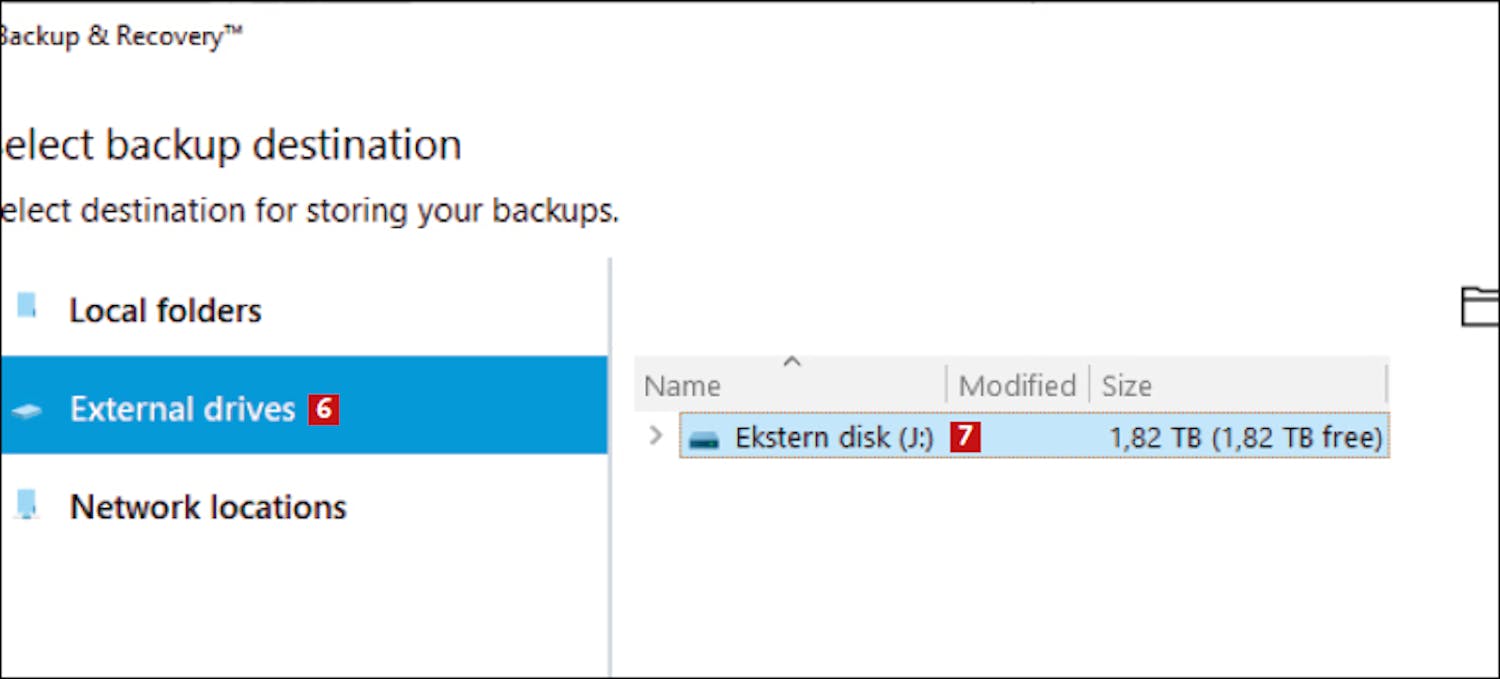Click the red badge numbered 7
This screenshot has height=679, width=1500.
click(x=965, y=437)
